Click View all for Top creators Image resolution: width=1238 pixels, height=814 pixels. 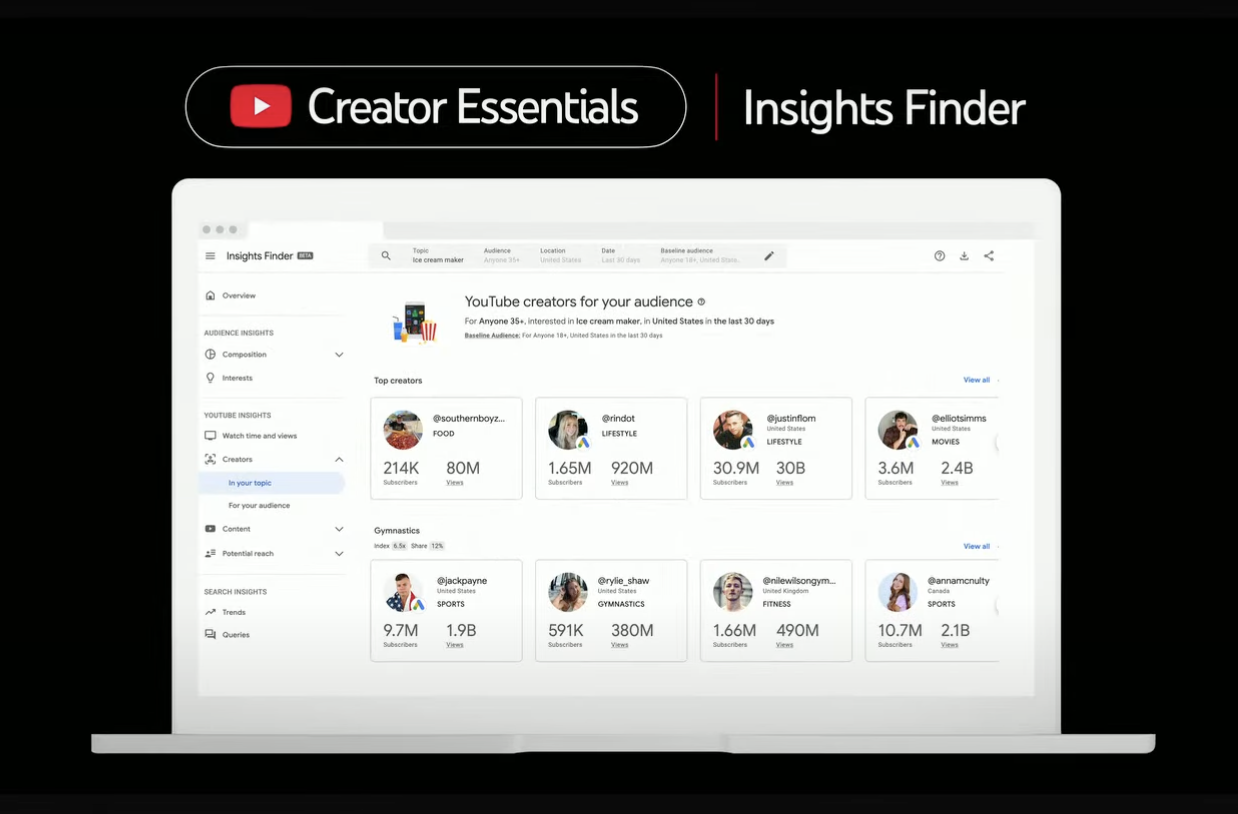click(976, 380)
